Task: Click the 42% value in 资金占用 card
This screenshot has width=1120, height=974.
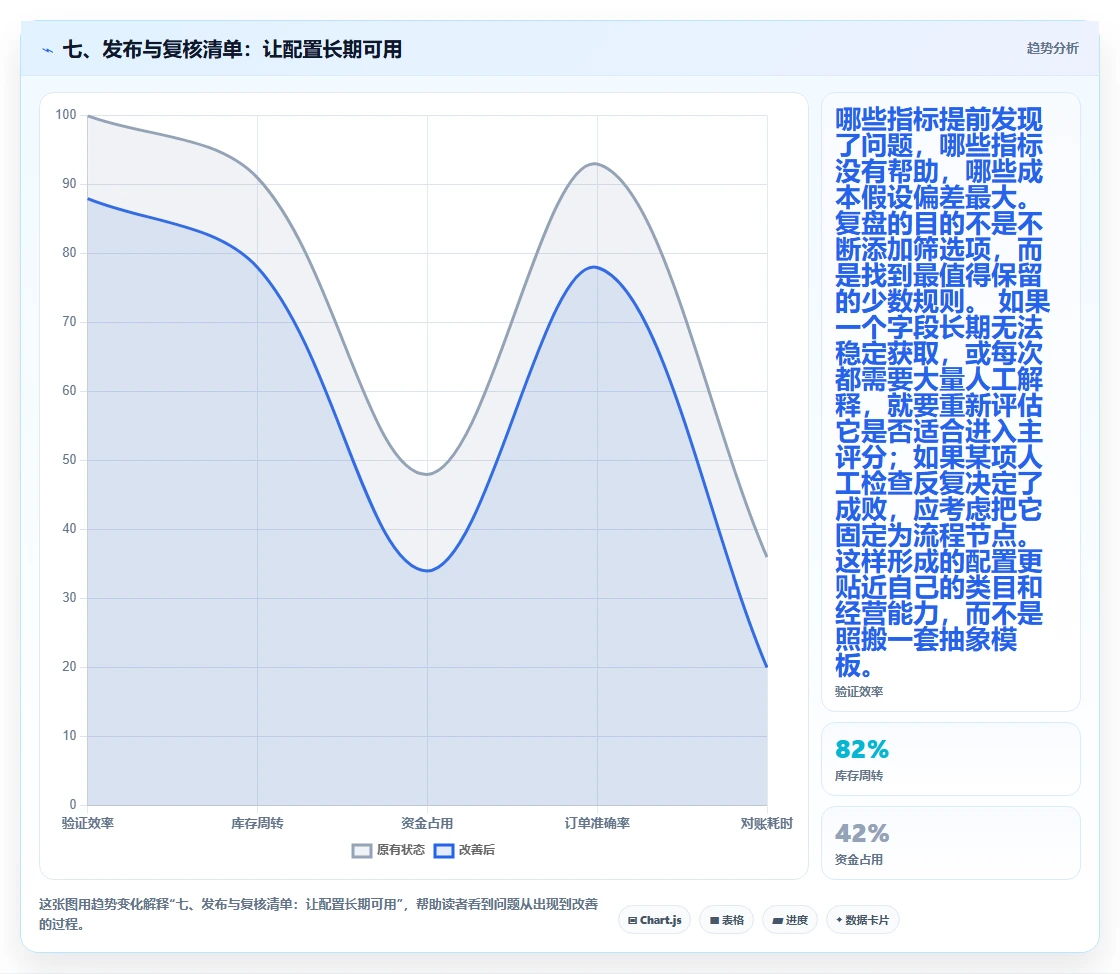Action: coord(861,833)
